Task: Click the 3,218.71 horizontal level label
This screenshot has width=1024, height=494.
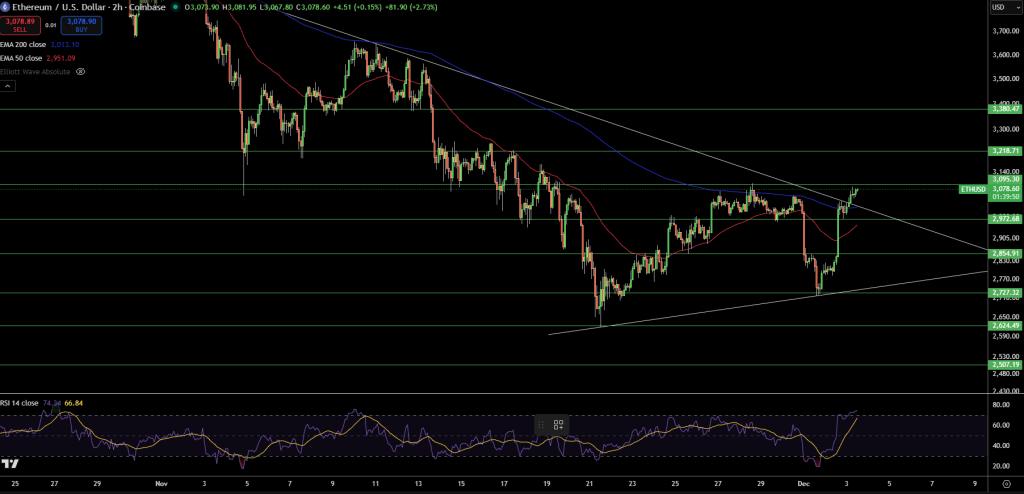Action: tap(1004, 151)
